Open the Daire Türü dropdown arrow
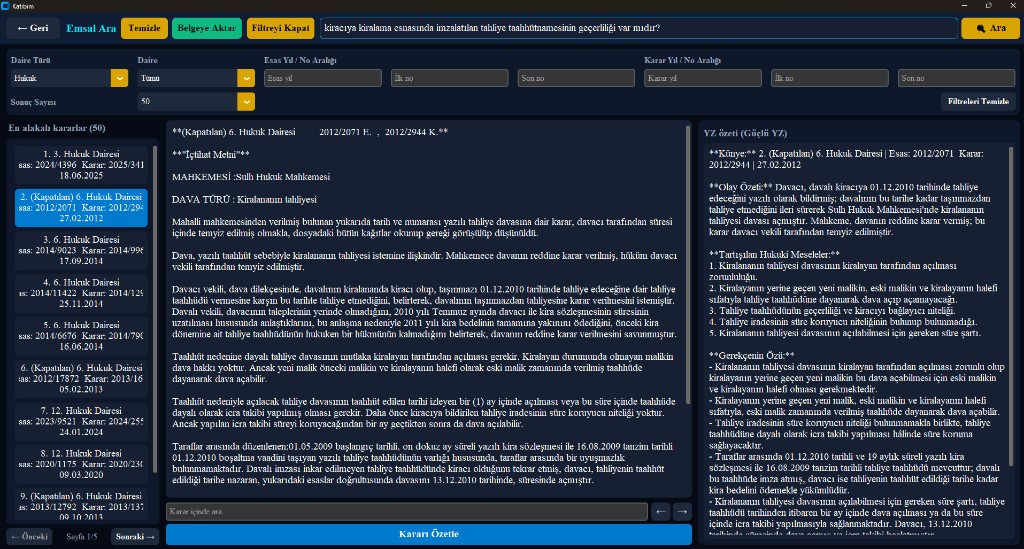This screenshot has height=549, width=1024. tap(119, 78)
